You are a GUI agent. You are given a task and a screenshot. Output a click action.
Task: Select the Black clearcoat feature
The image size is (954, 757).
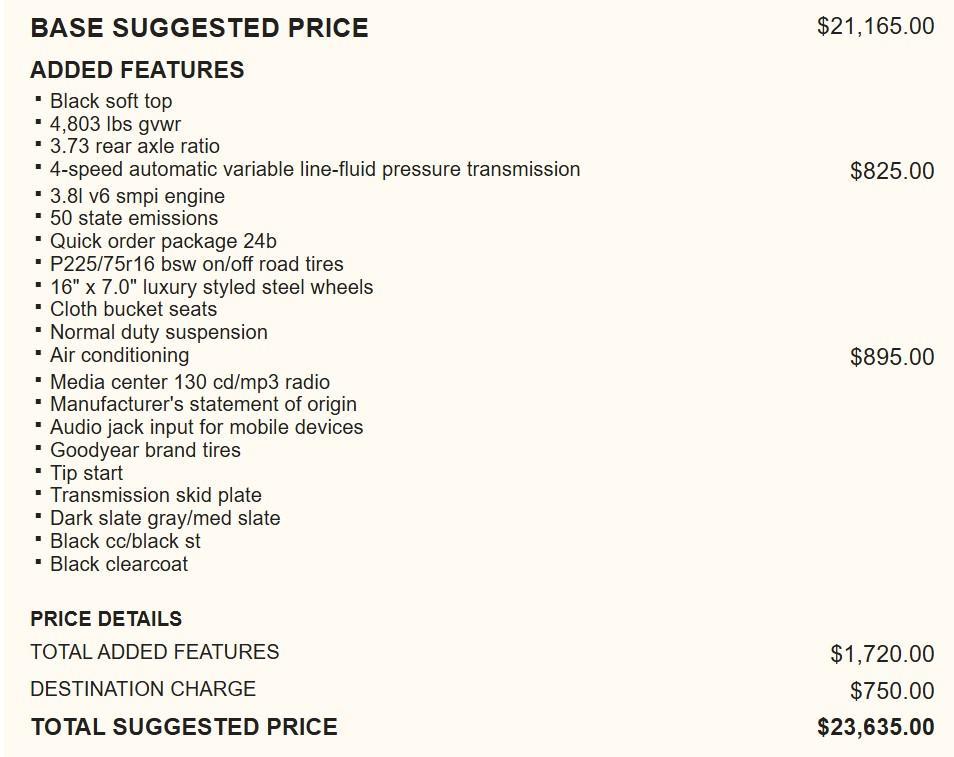119,564
